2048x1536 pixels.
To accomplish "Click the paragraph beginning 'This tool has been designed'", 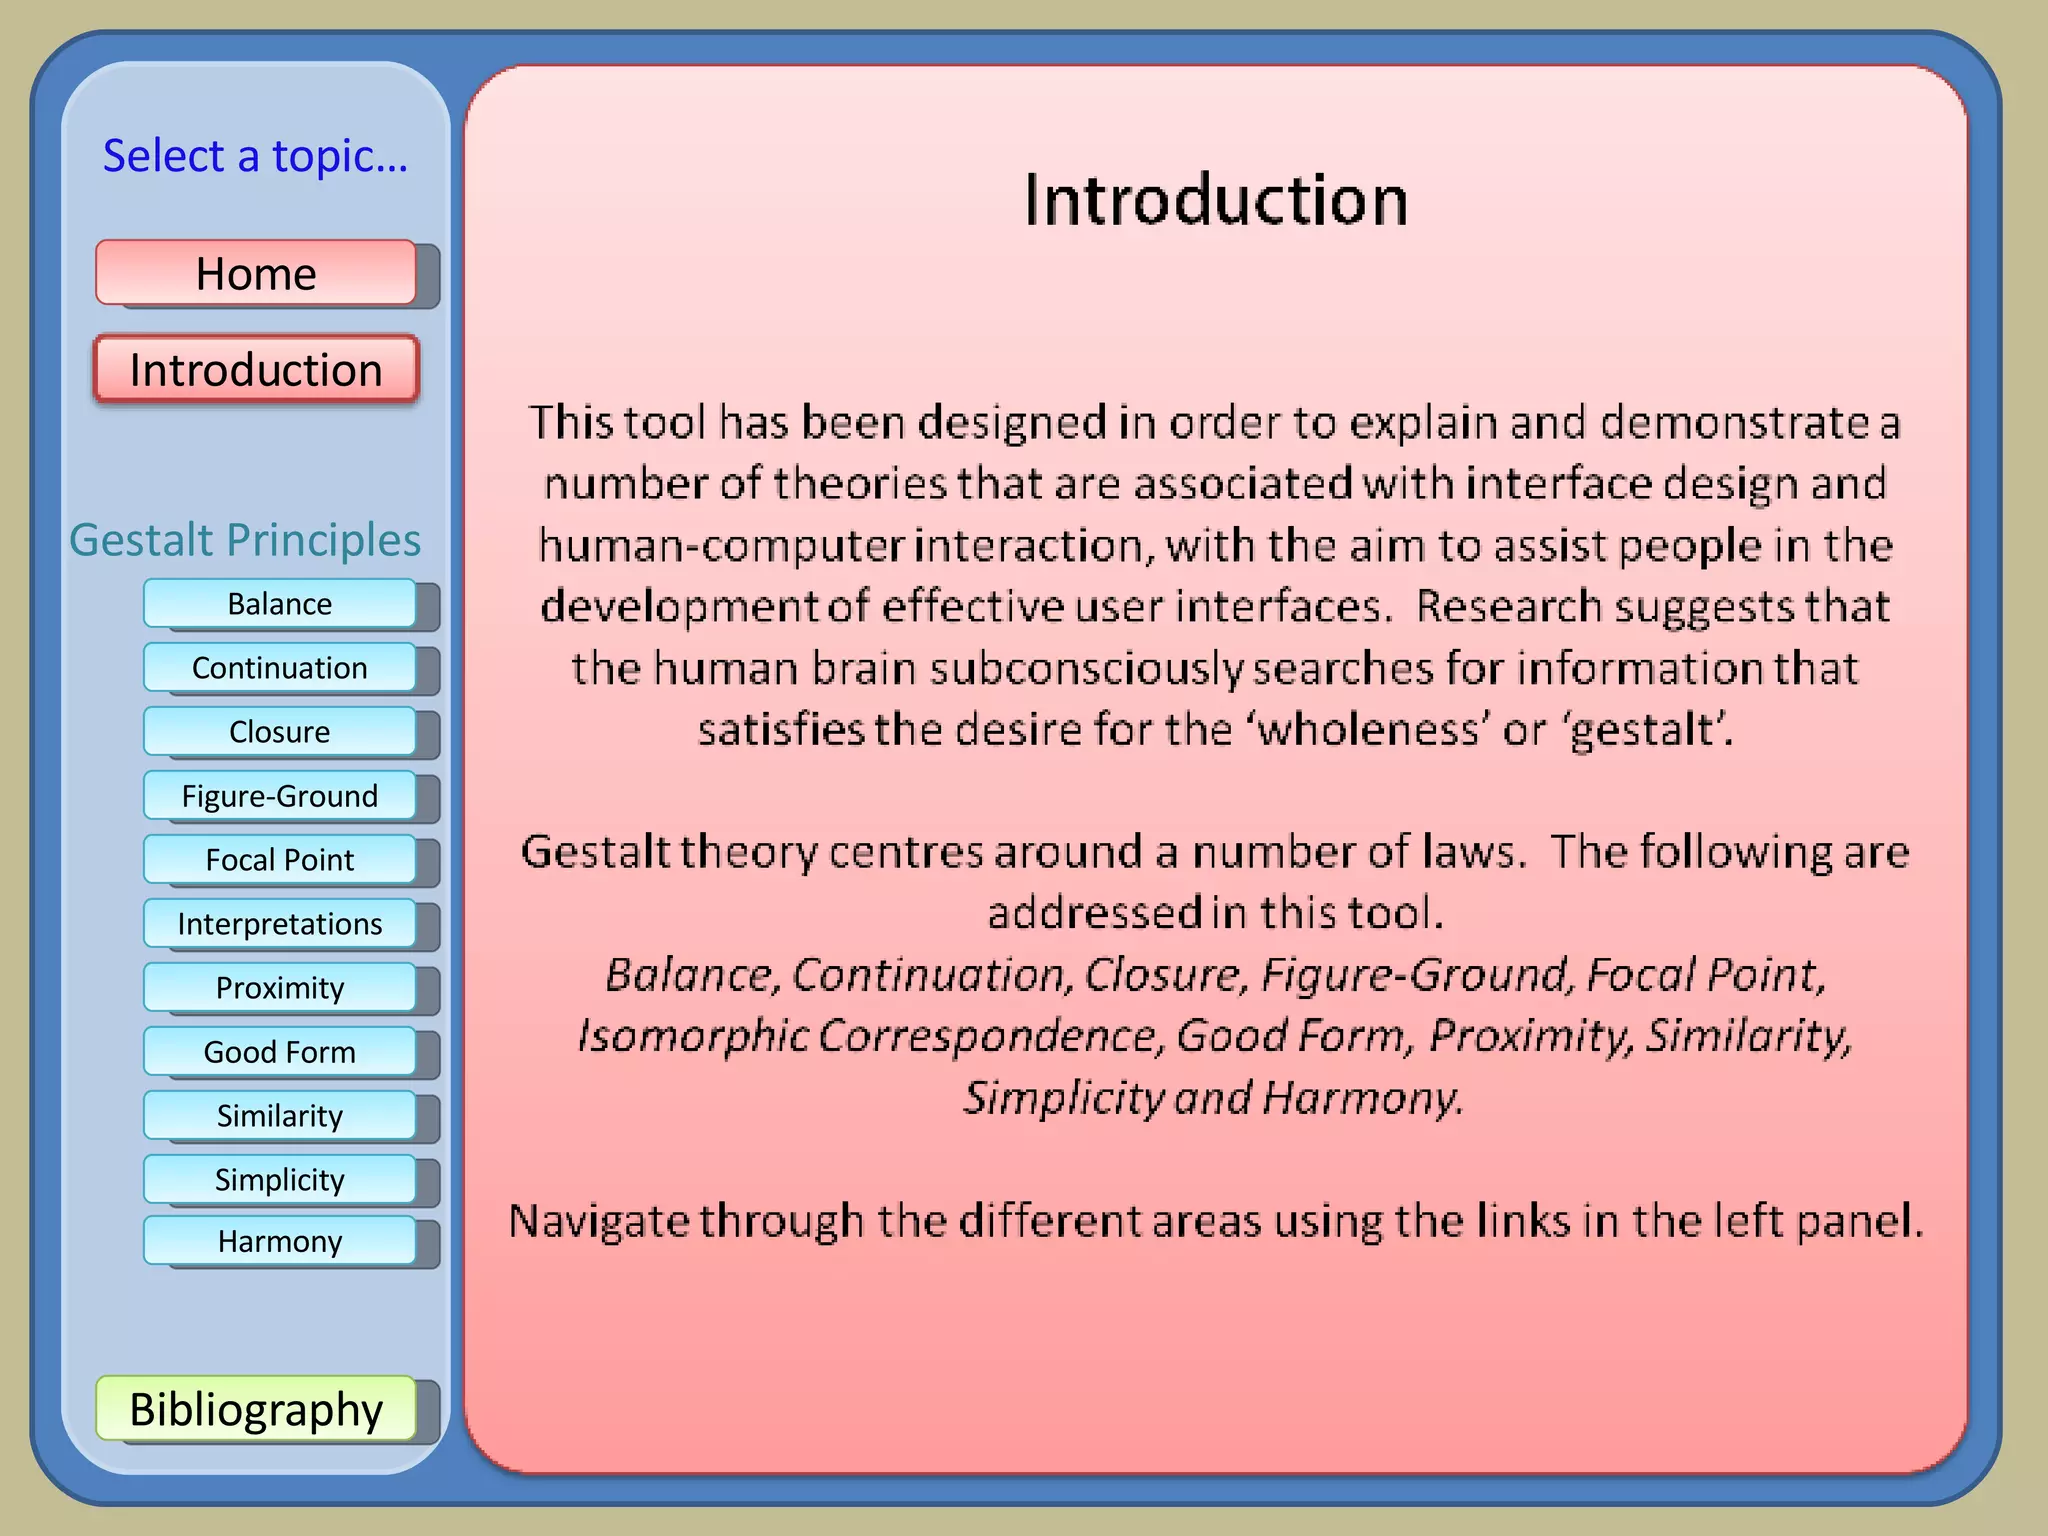I will [1215, 575].
